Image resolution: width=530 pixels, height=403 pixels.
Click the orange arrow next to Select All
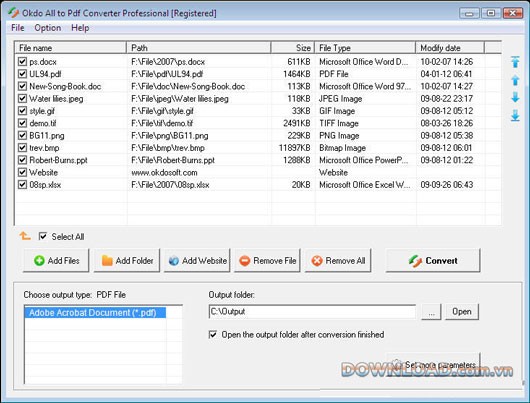[x=25, y=236]
